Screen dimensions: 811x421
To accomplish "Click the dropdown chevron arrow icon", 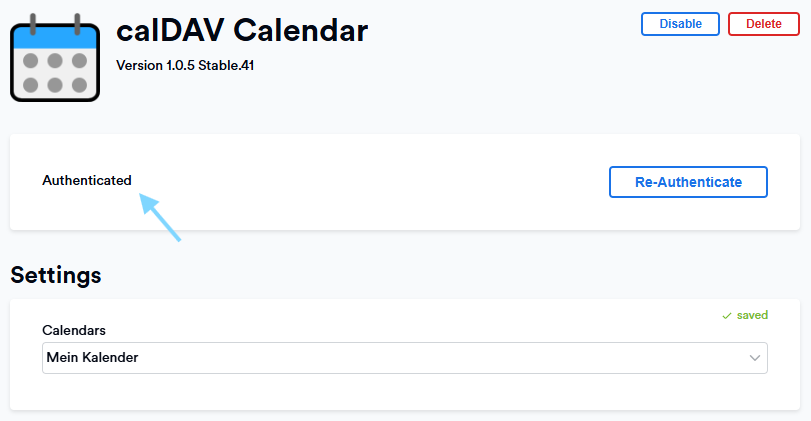I will click(755, 358).
